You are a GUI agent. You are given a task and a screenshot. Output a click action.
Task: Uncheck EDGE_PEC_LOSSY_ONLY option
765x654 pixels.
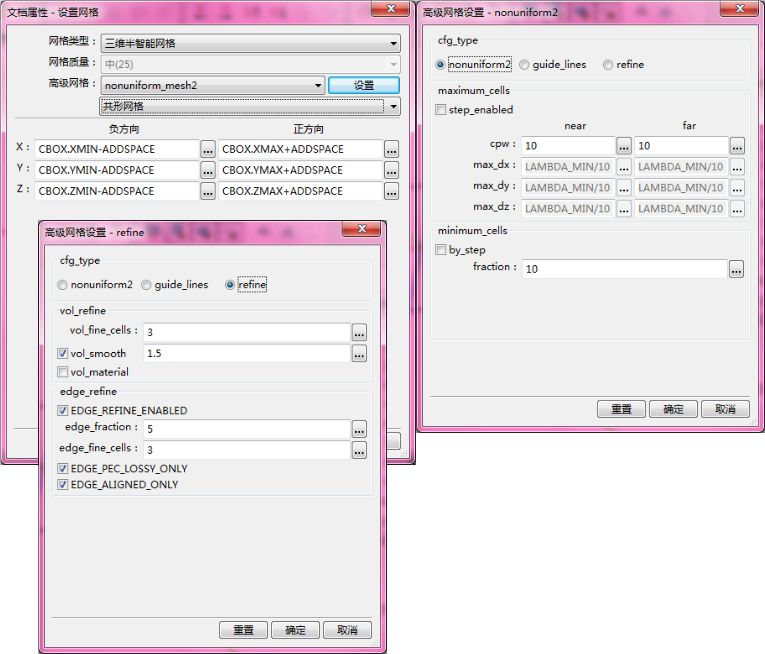pyautogui.click(x=63, y=469)
